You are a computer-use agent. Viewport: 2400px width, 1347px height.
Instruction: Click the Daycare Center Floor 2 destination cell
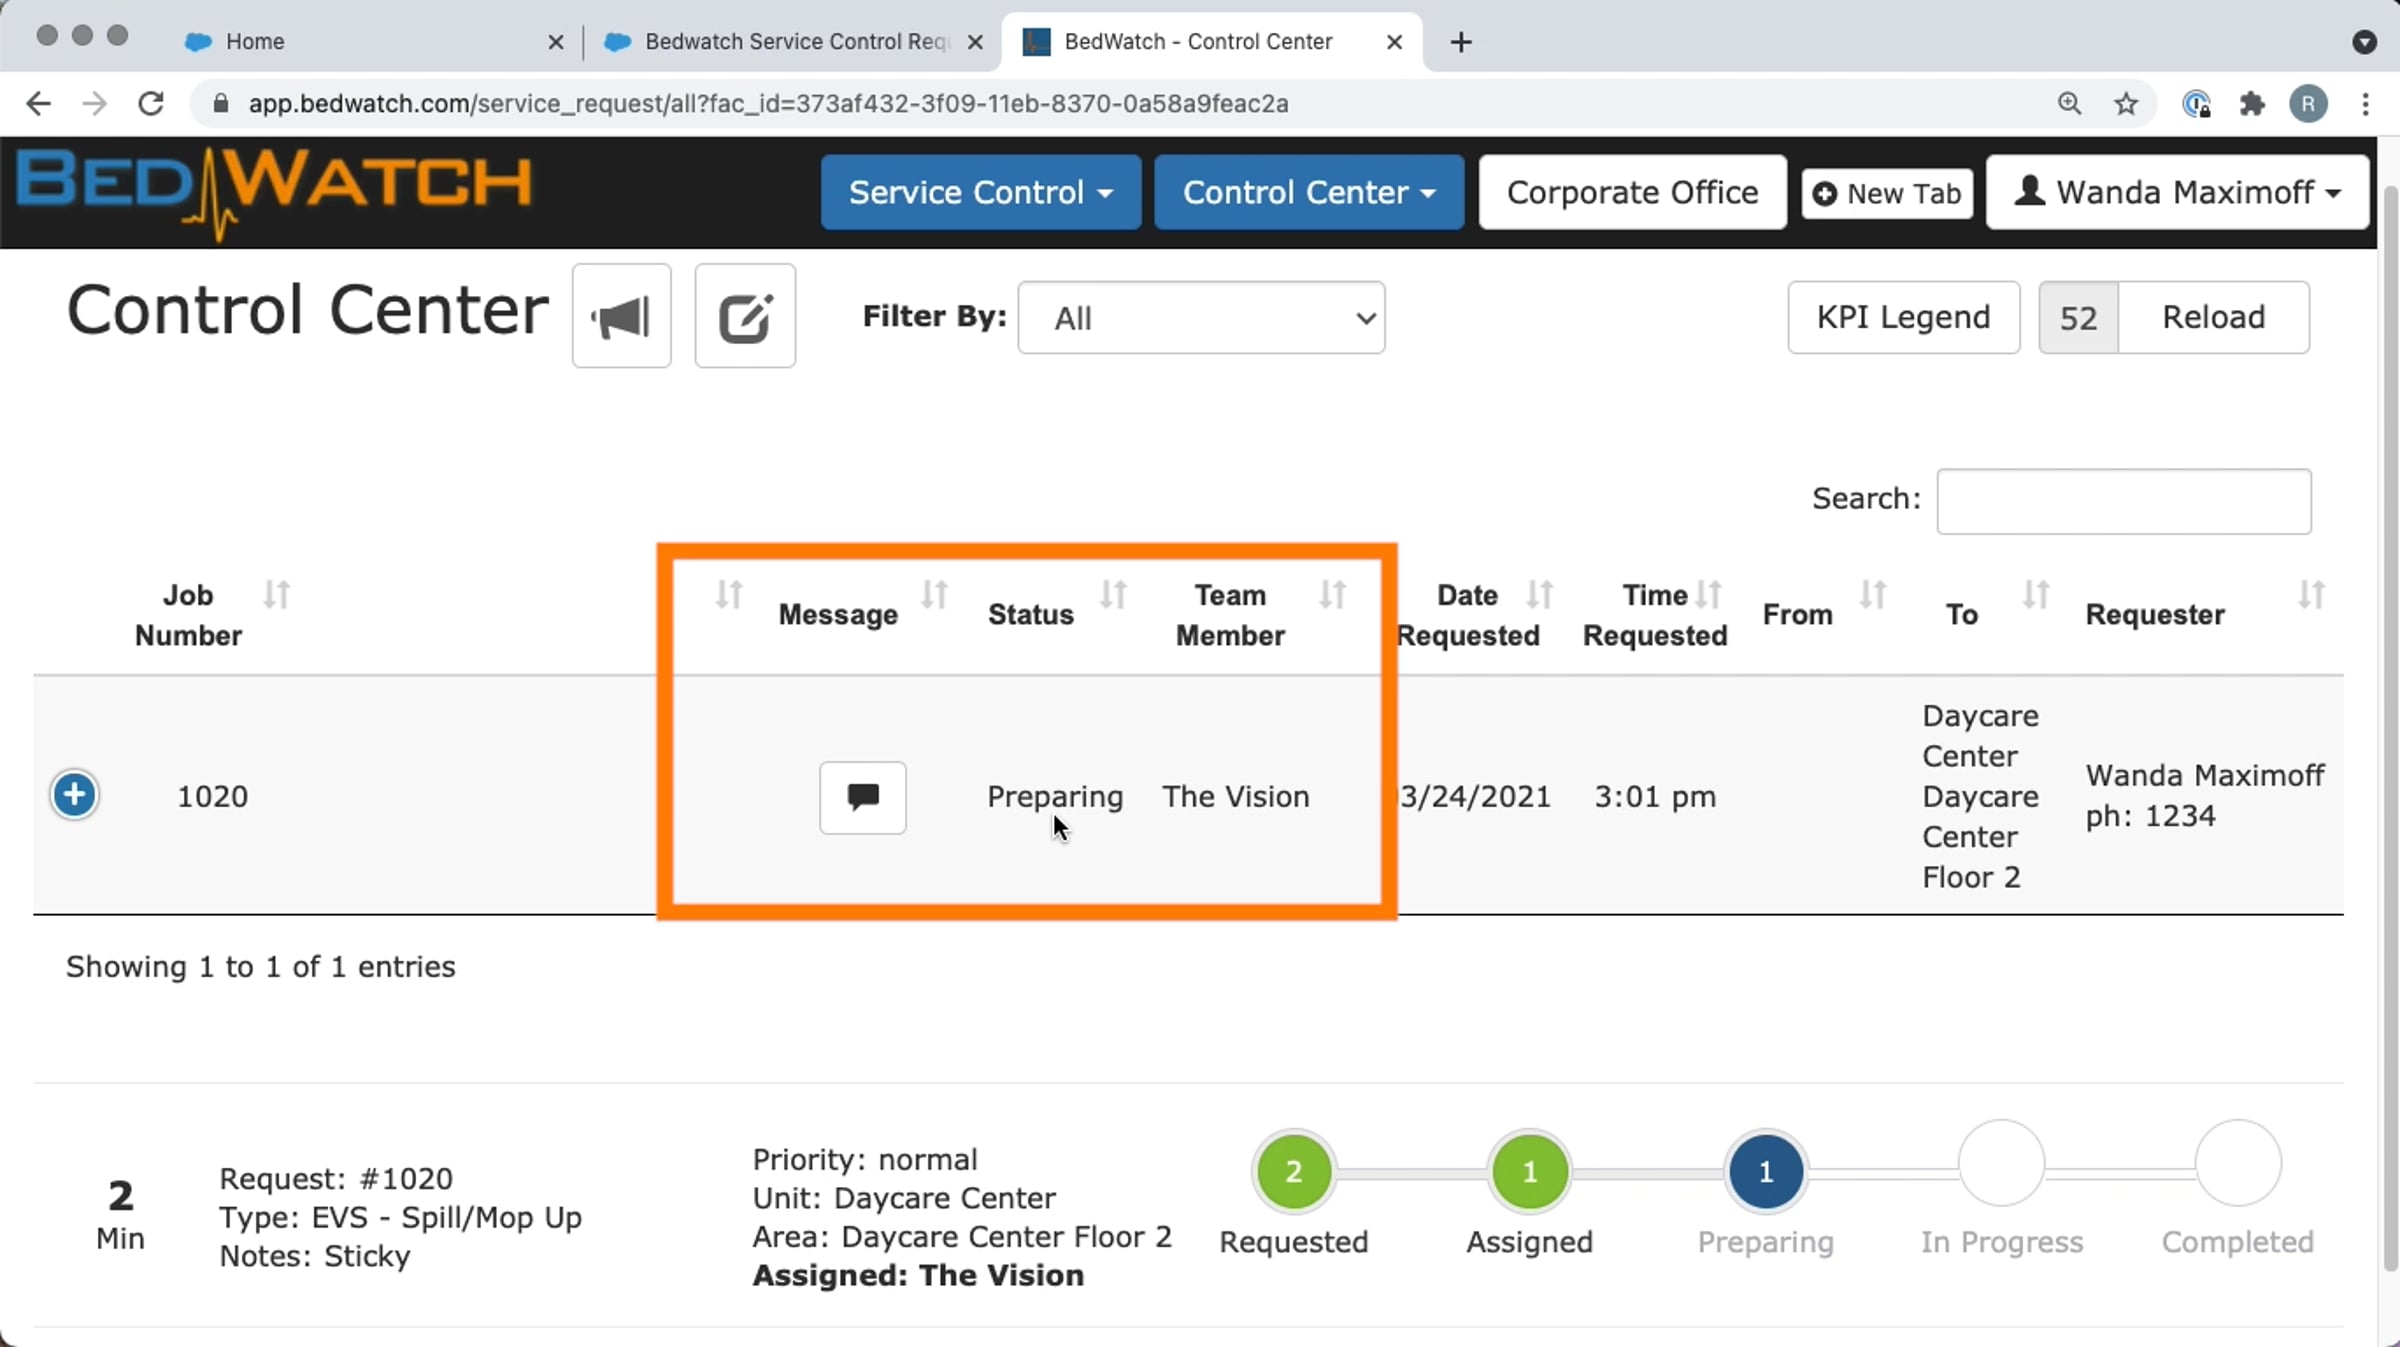pyautogui.click(x=1980, y=796)
